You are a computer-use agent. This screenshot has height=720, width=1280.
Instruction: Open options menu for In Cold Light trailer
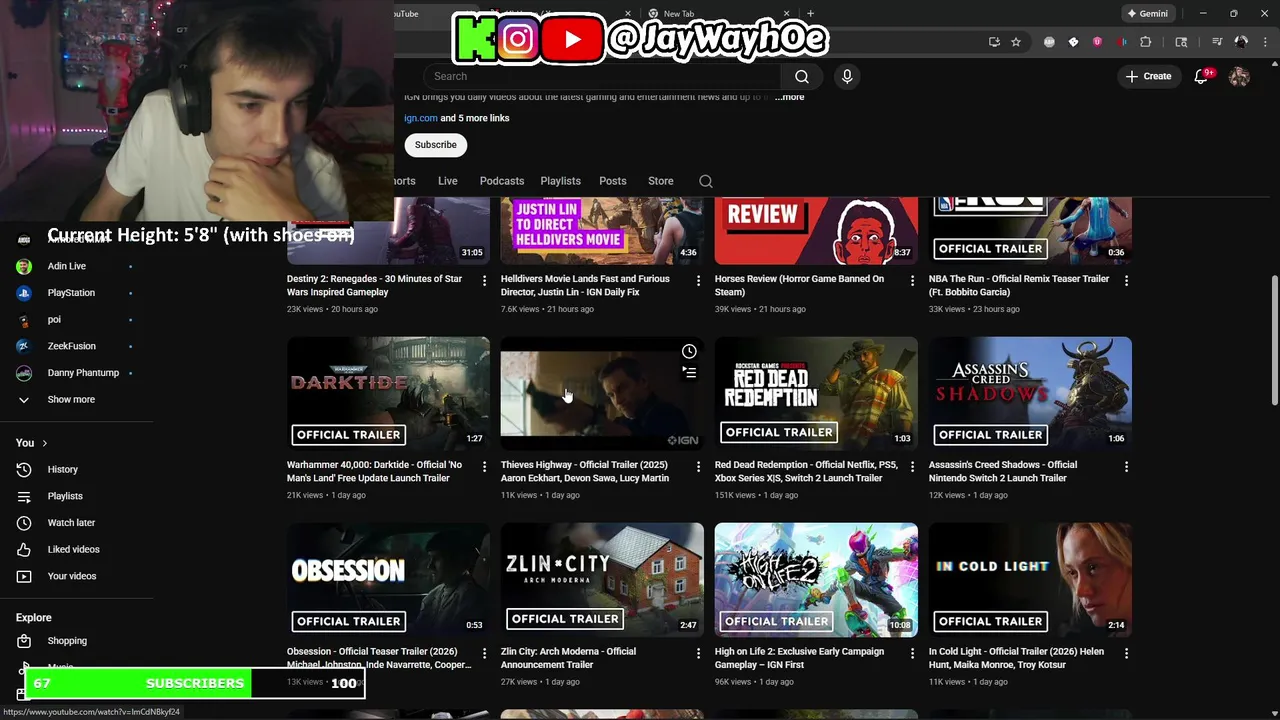pyautogui.click(x=1126, y=653)
